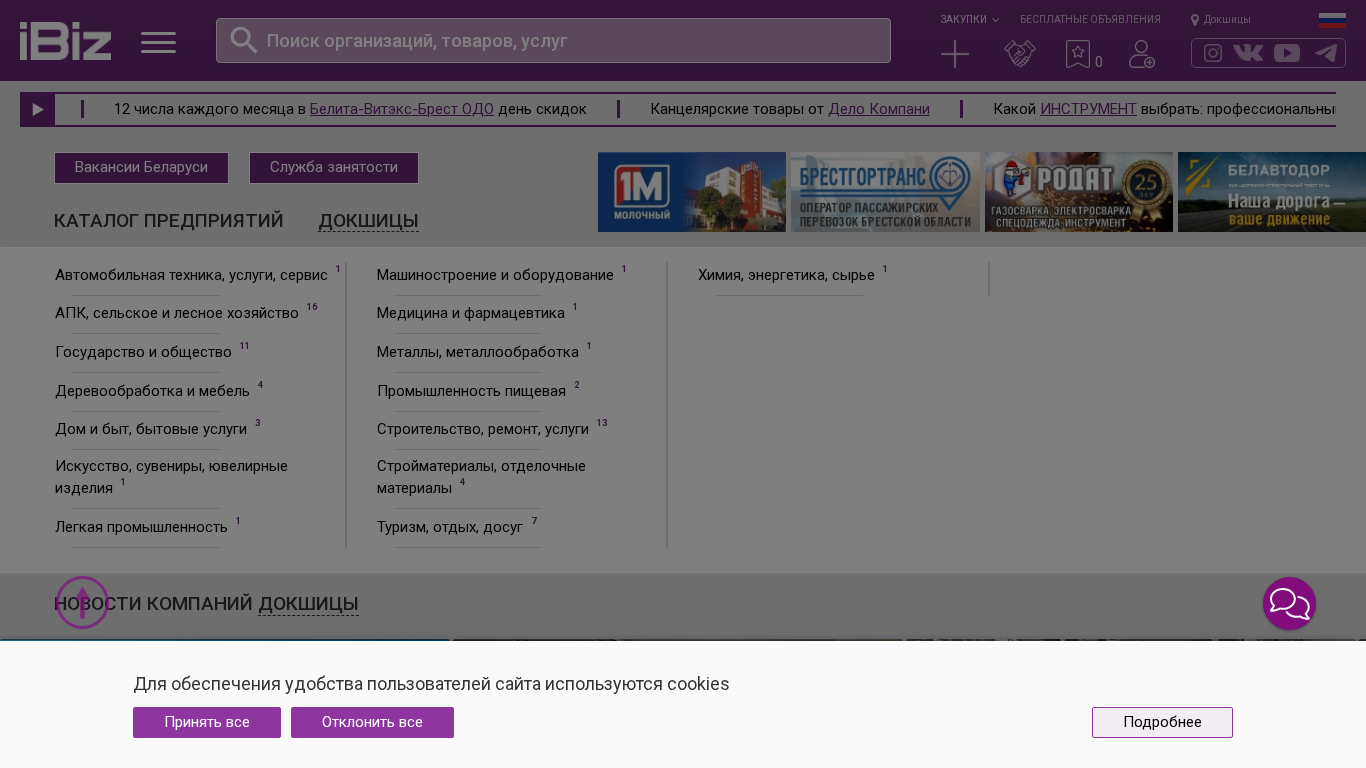1366x768 pixels.
Task: Open Государство и общество category
Action: 143,352
